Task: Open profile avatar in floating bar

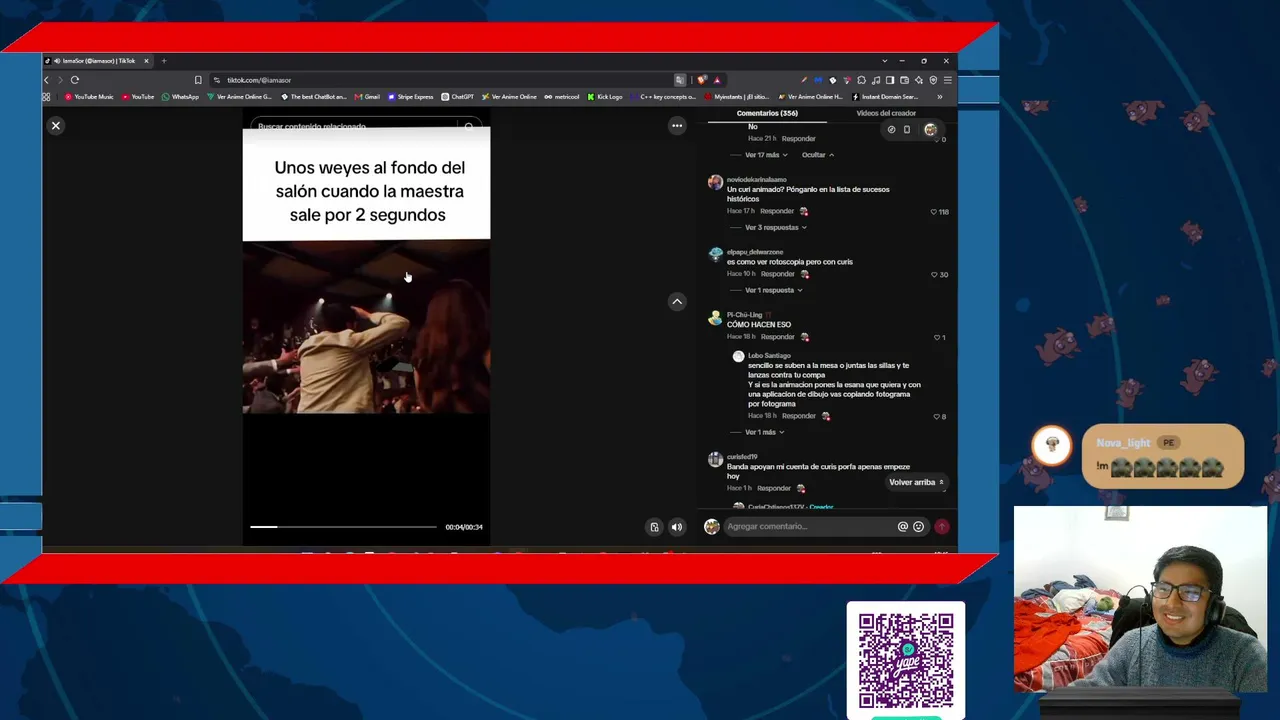Action: pos(930,130)
